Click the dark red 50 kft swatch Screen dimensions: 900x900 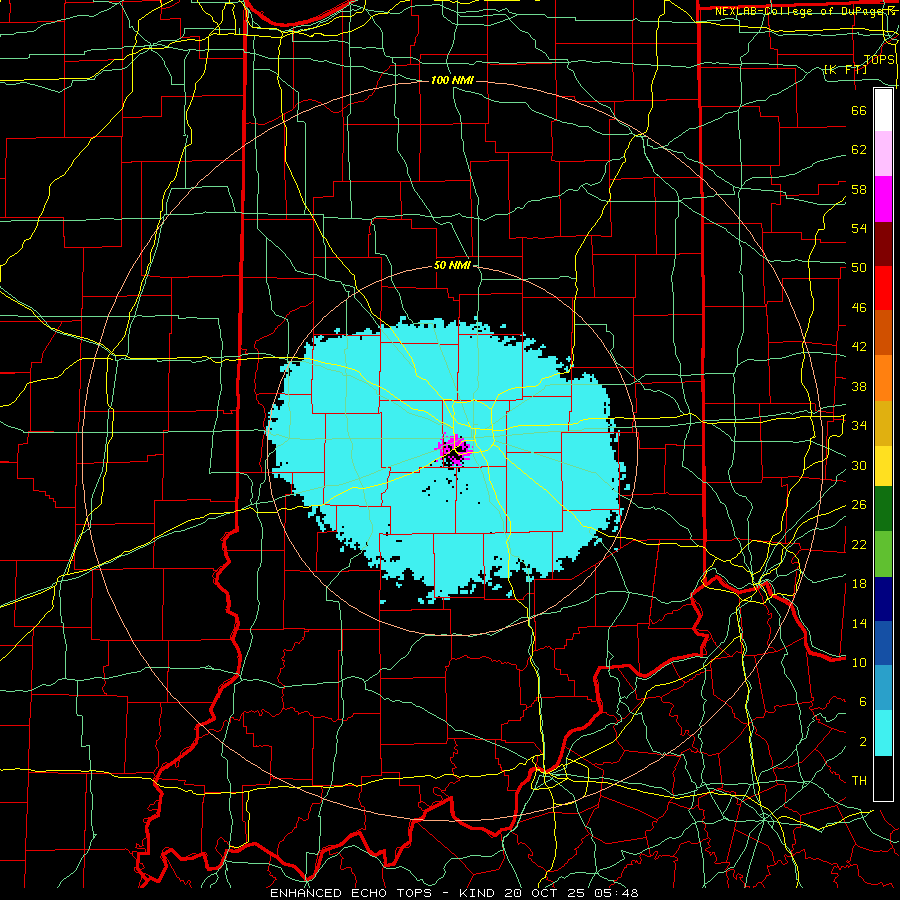883,243
